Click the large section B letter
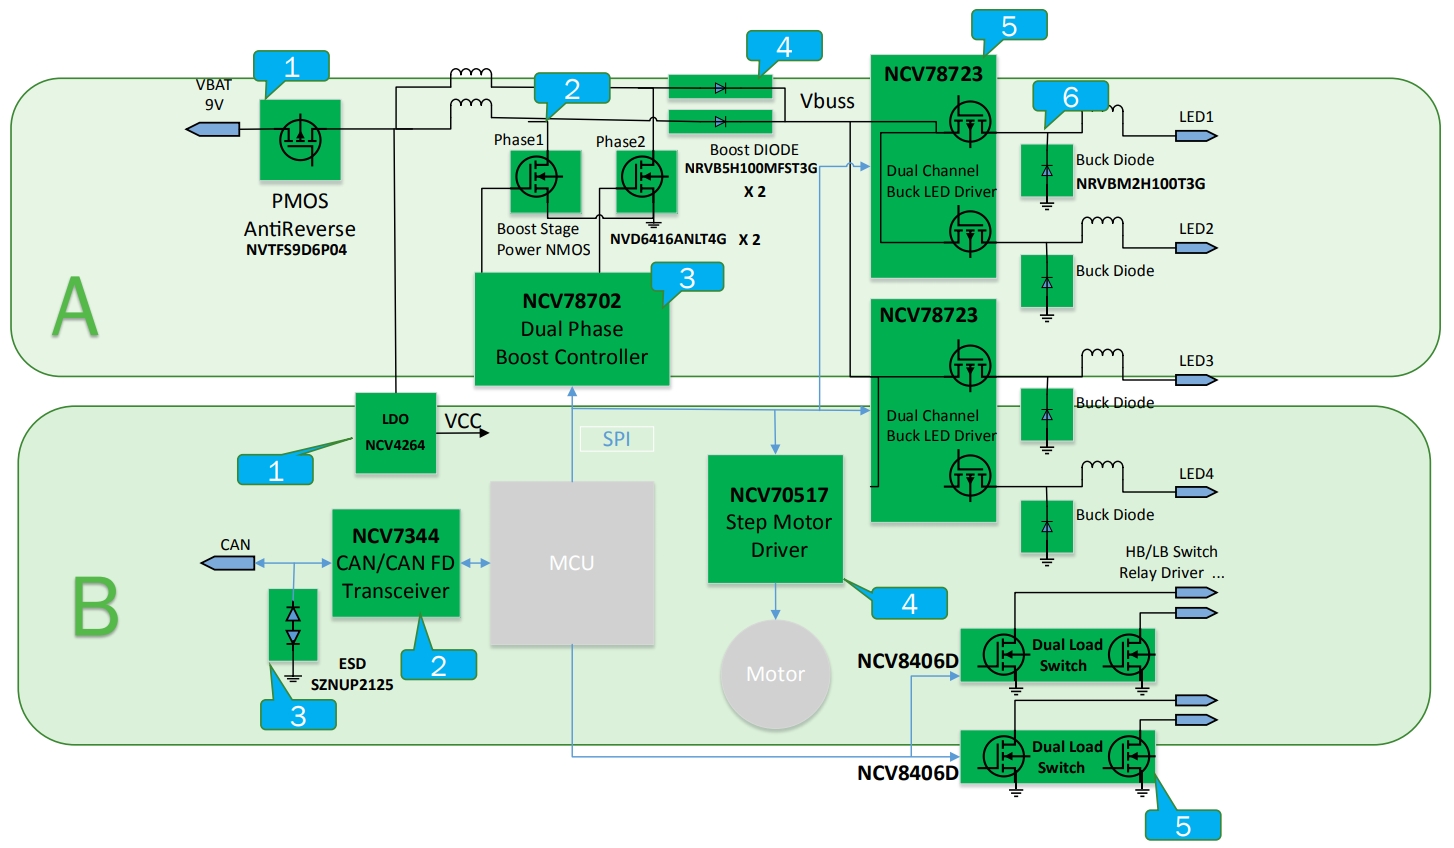 pos(95,606)
